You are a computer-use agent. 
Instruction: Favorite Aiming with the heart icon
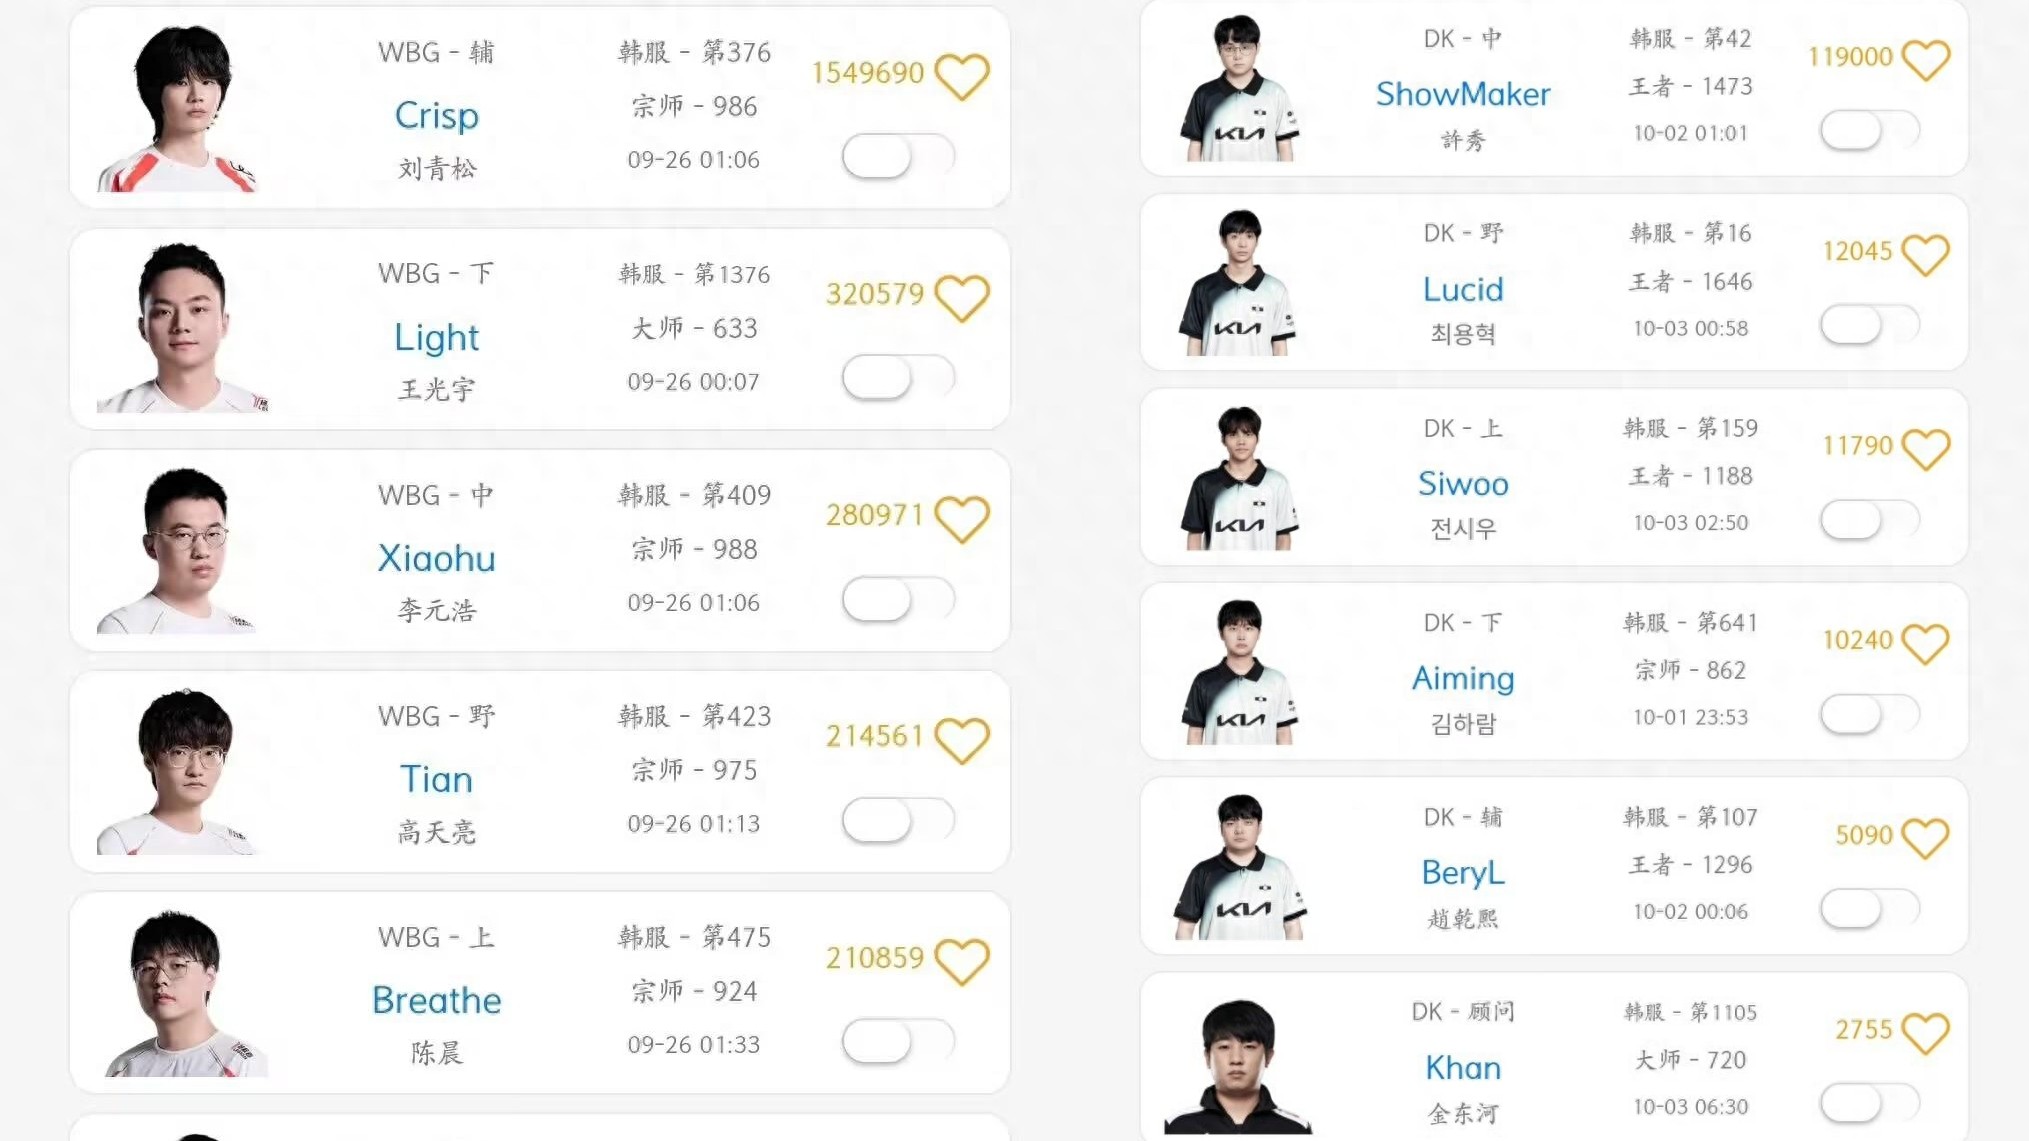(1925, 643)
